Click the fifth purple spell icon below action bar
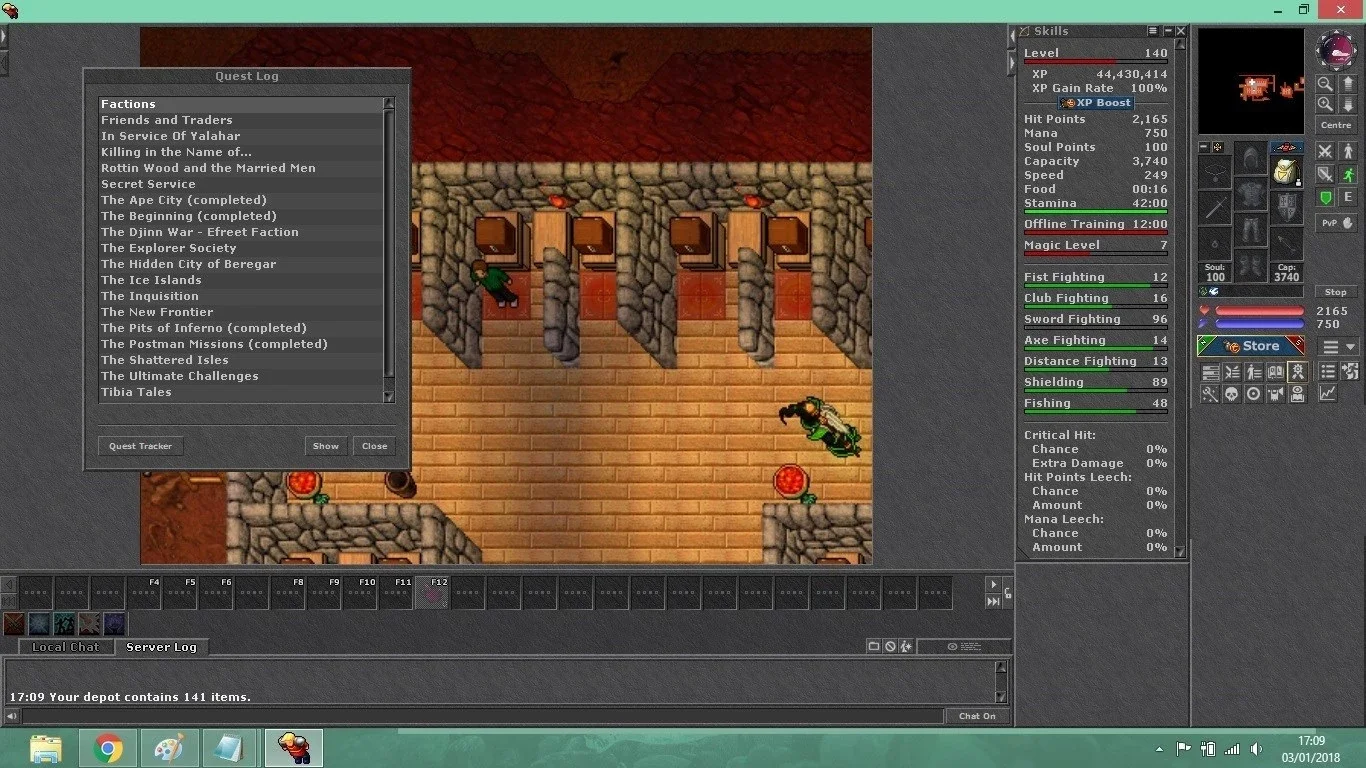This screenshot has height=768, width=1366. coord(114,624)
